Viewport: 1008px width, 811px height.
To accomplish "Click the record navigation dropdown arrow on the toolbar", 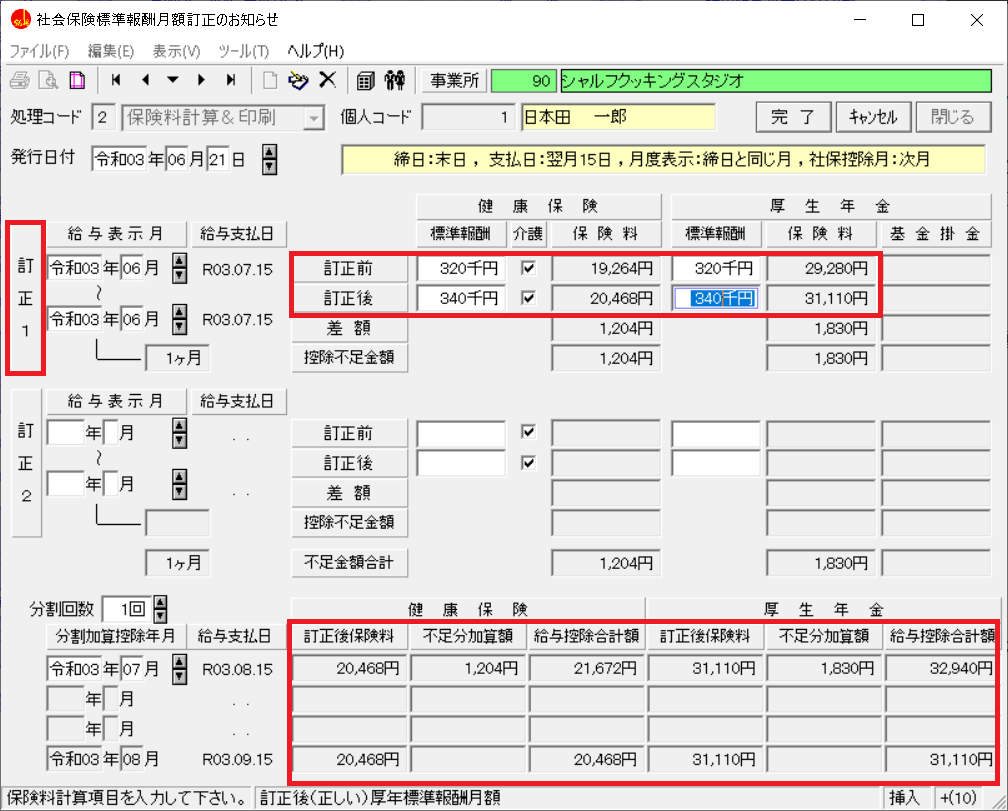I will coord(173,80).
